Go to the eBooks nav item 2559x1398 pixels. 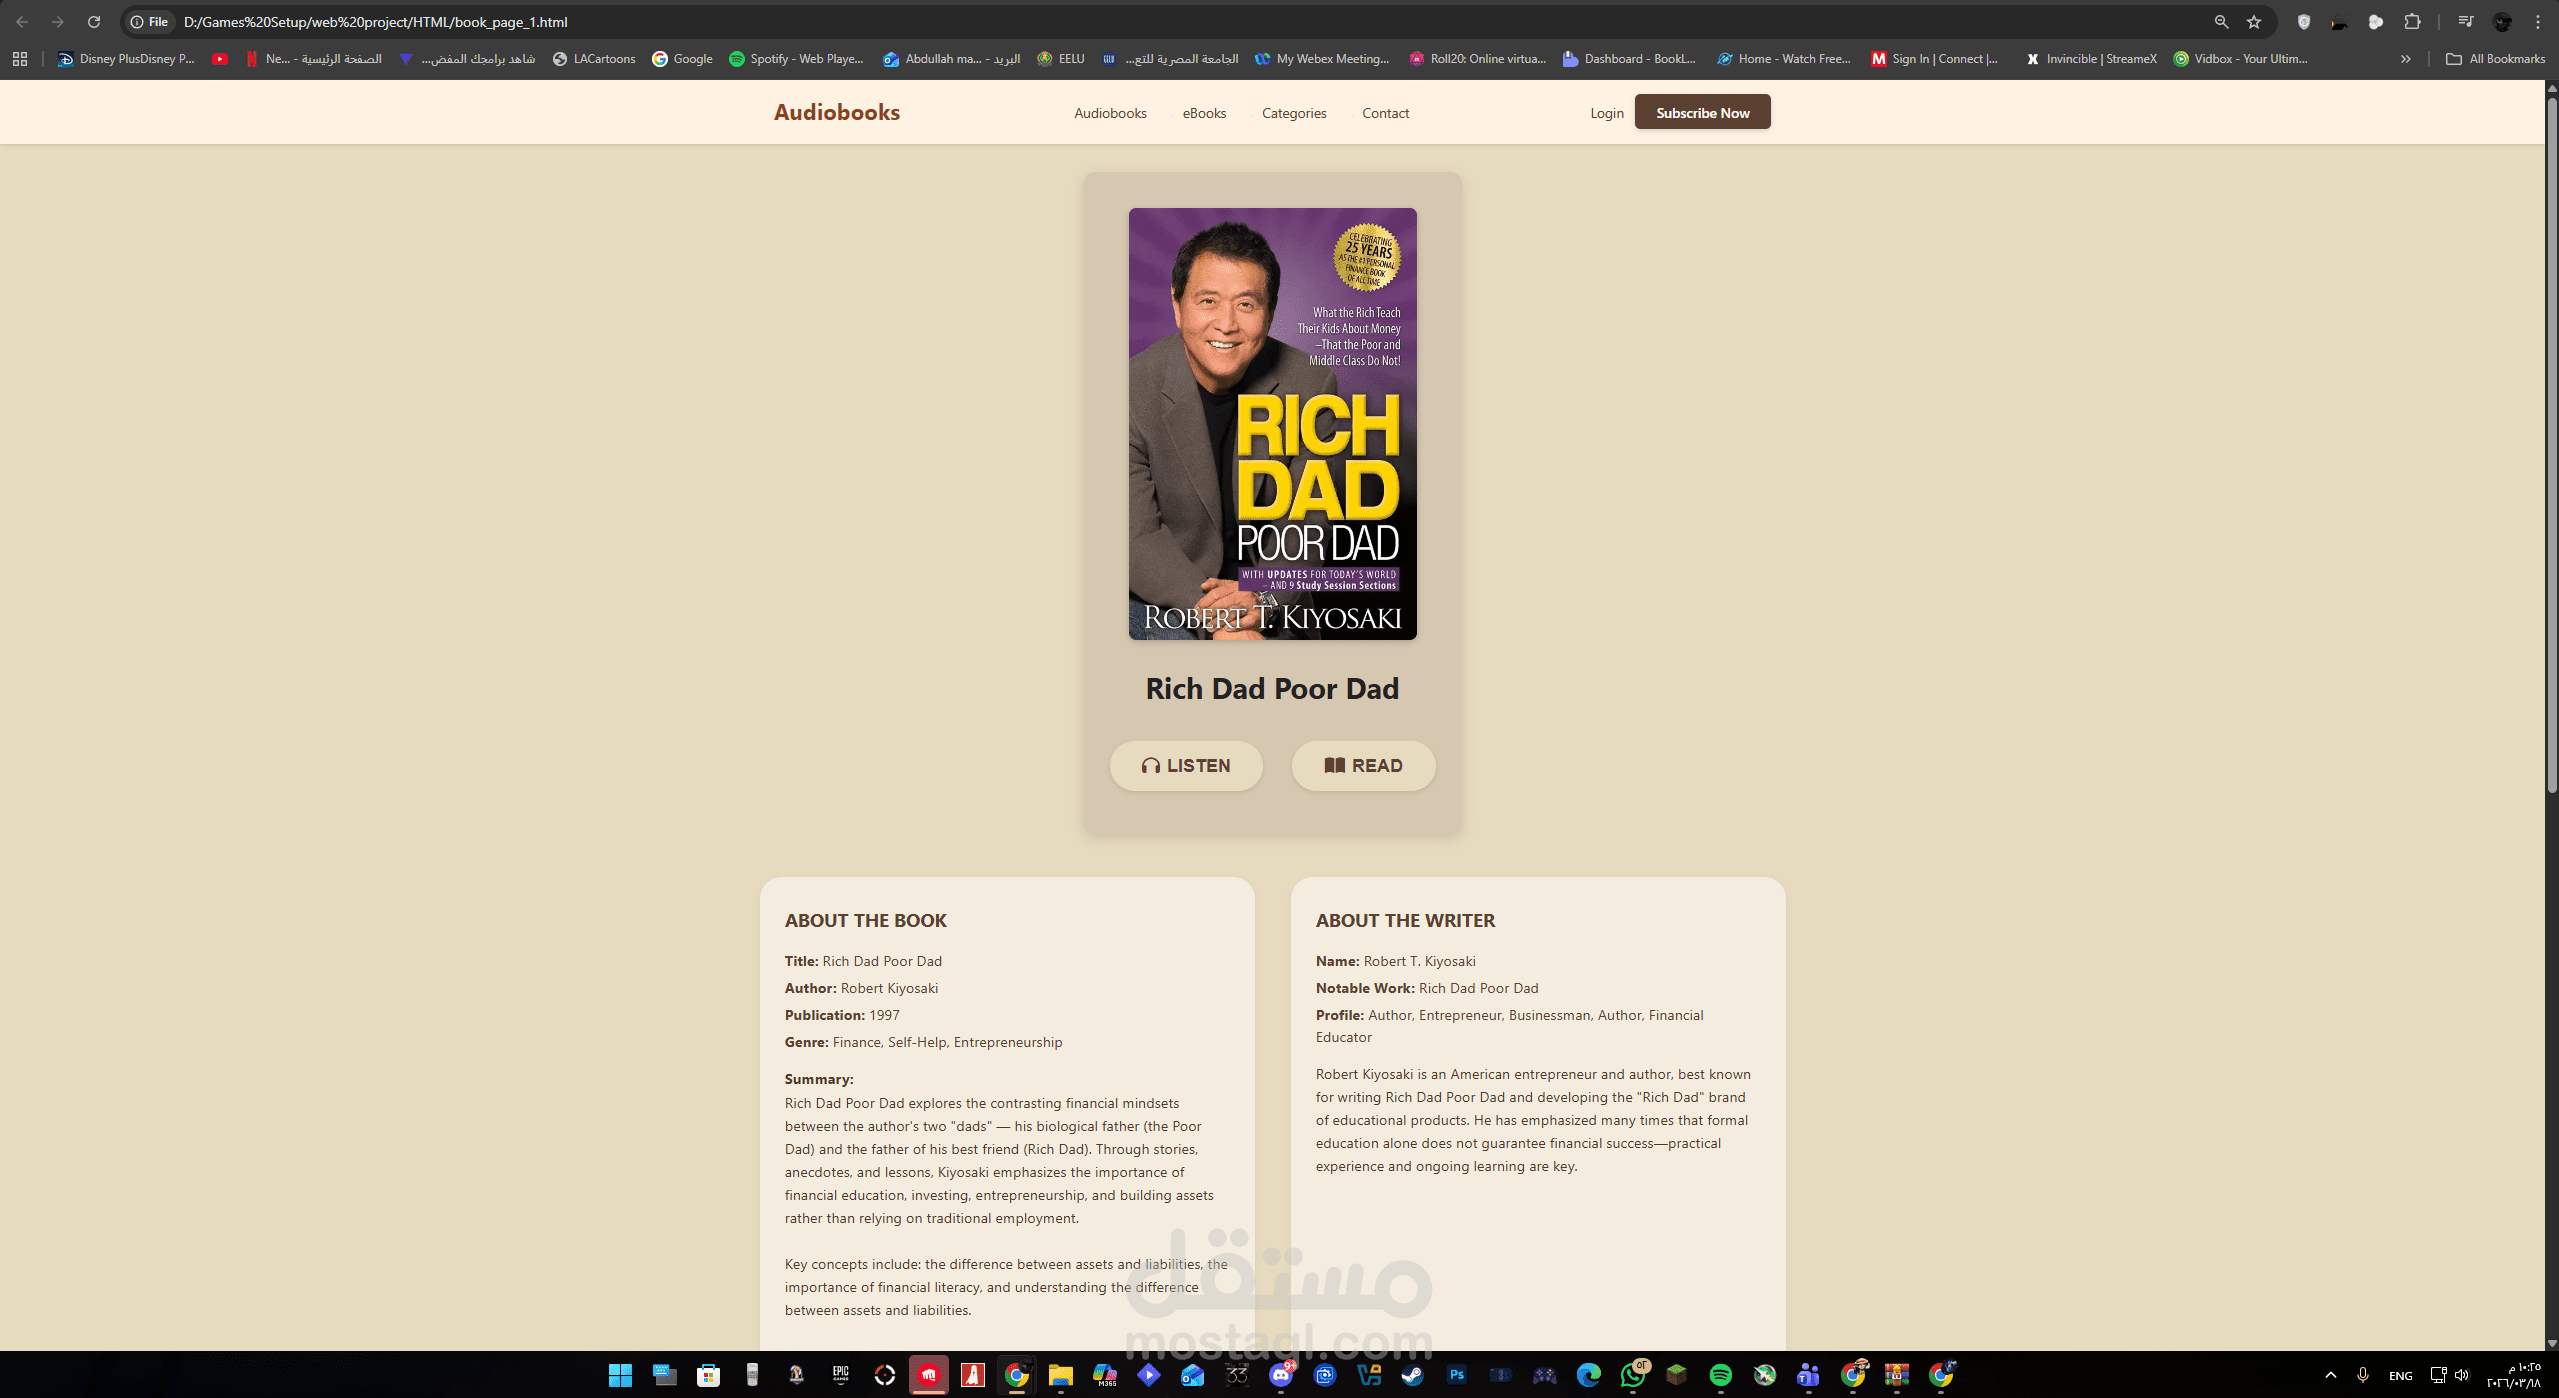point(1204,113)
